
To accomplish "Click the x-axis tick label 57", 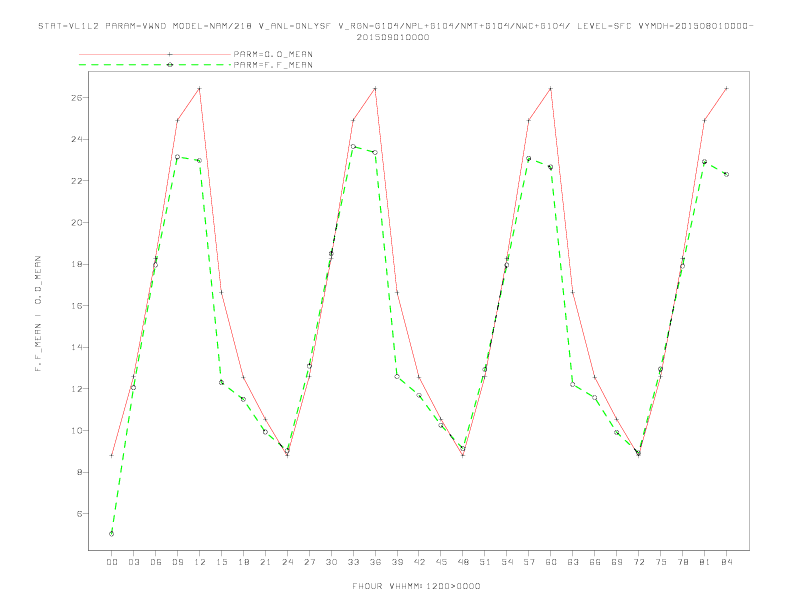I will point(529,562).
